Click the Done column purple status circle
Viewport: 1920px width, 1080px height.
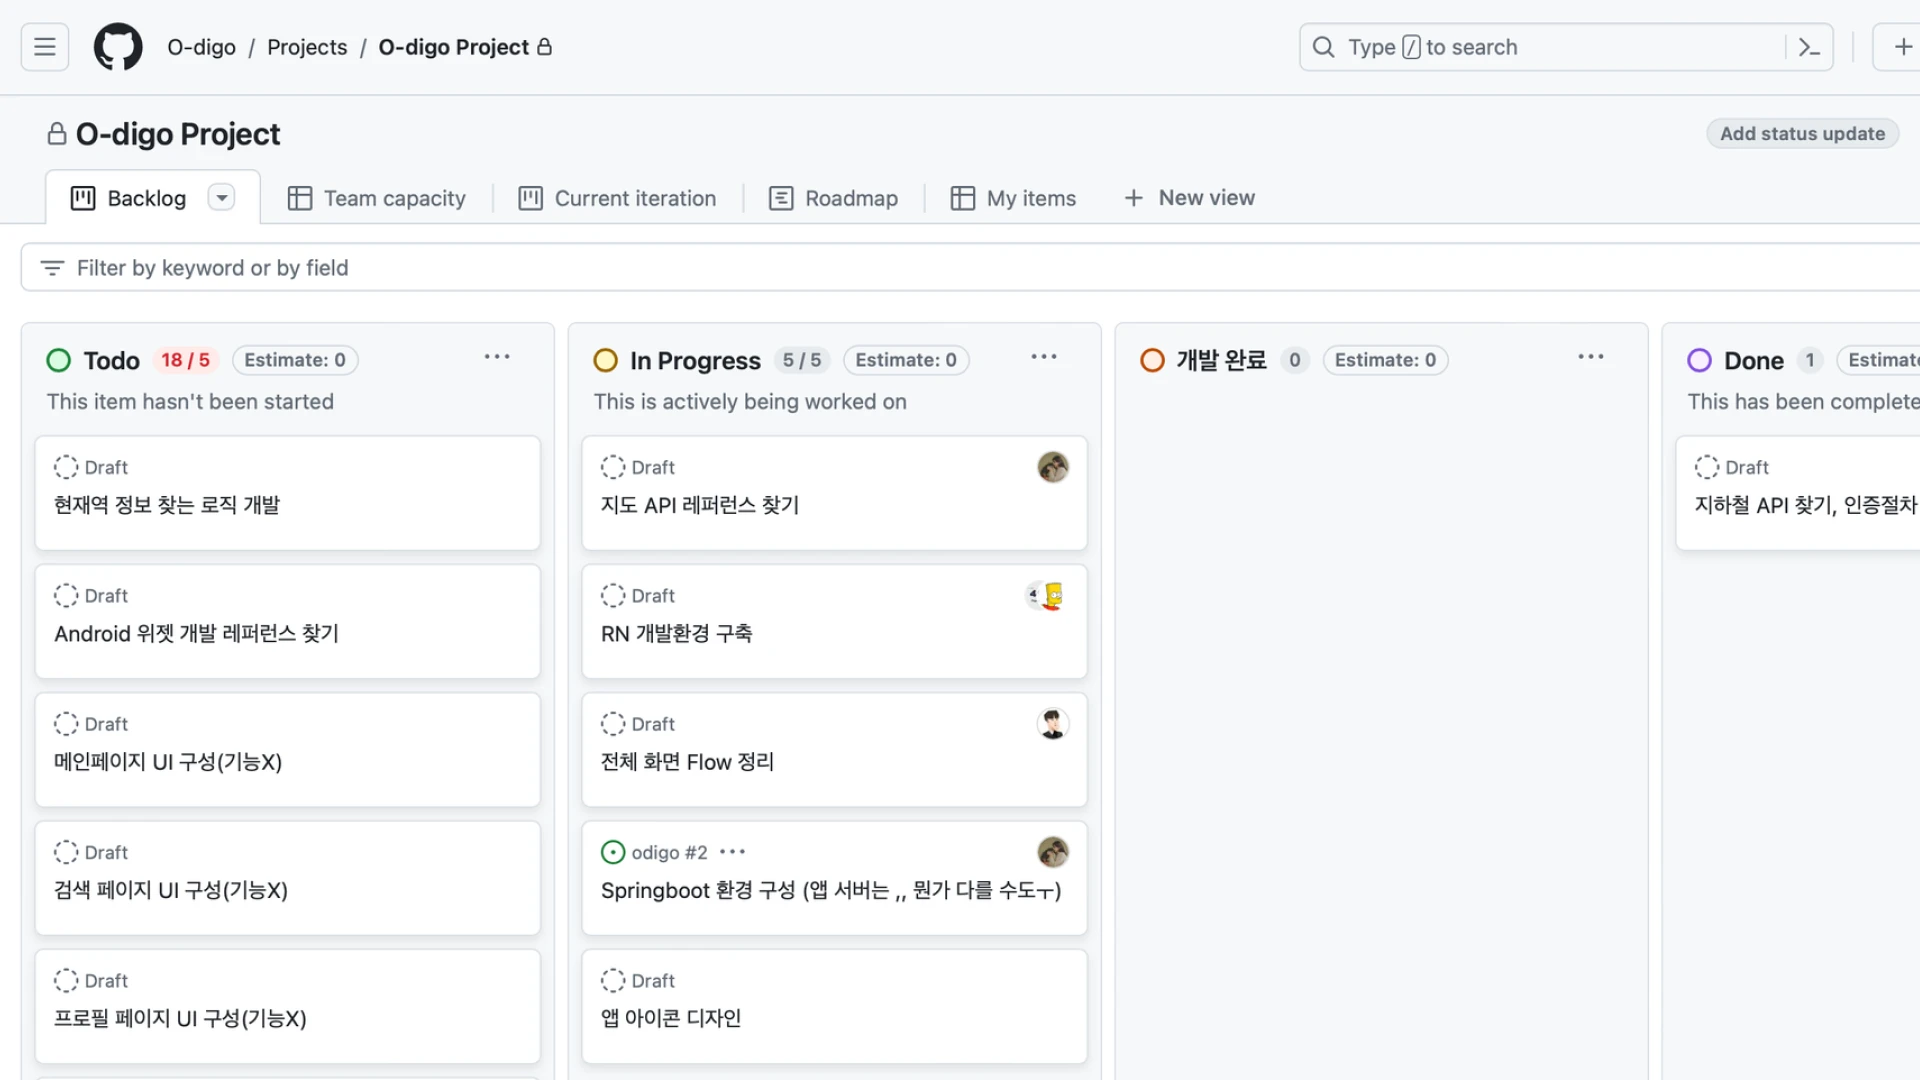click(x=1699, y=360)
